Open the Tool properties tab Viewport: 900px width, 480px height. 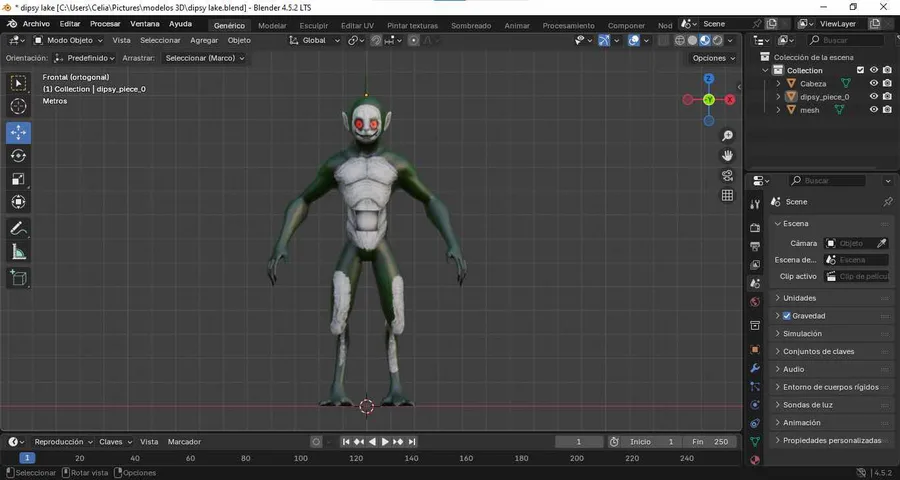click(x=755, y=204)
